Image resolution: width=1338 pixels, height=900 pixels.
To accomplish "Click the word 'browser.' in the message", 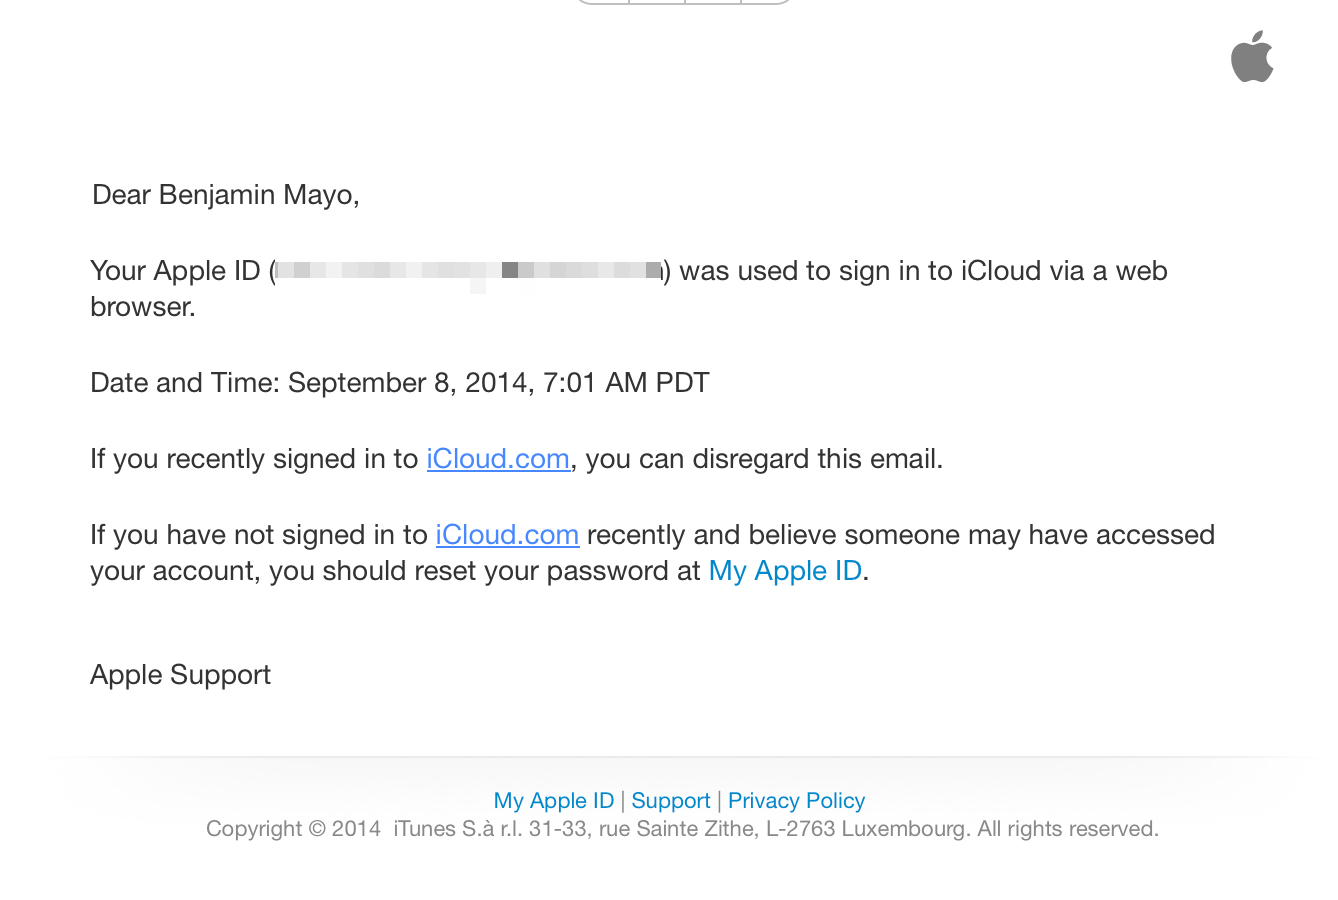I will point(142,307).
